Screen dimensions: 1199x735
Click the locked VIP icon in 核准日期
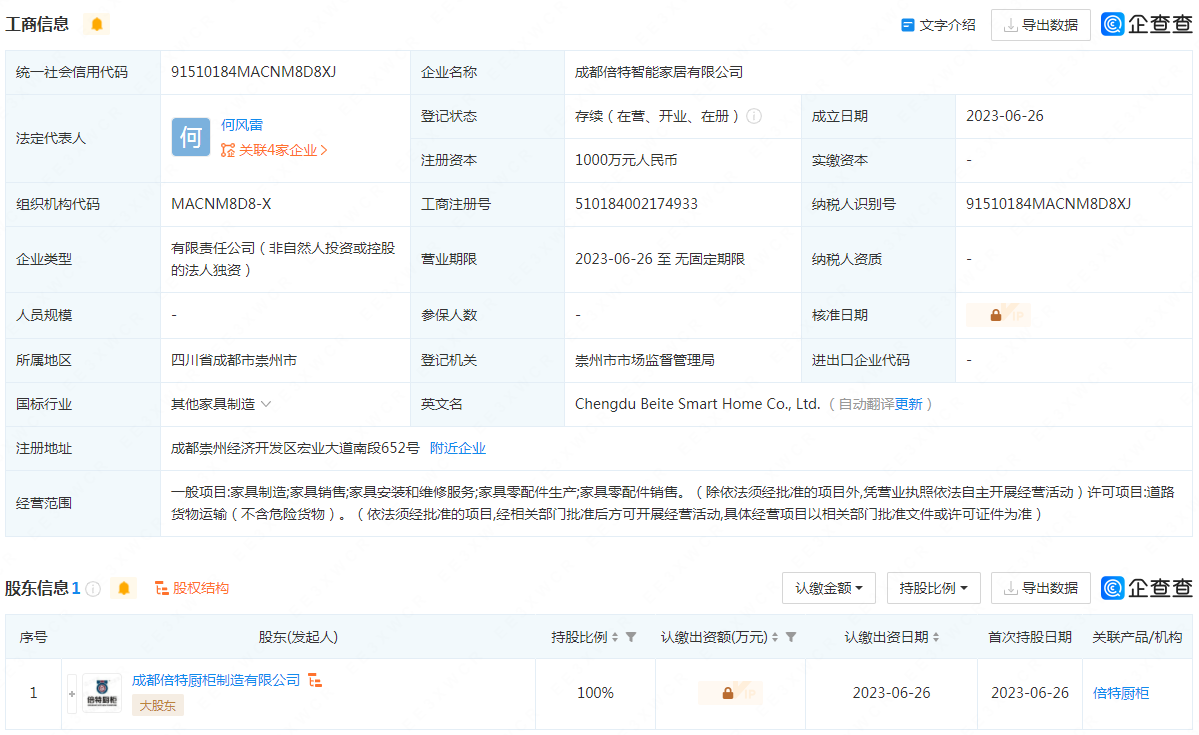[997, 315]
